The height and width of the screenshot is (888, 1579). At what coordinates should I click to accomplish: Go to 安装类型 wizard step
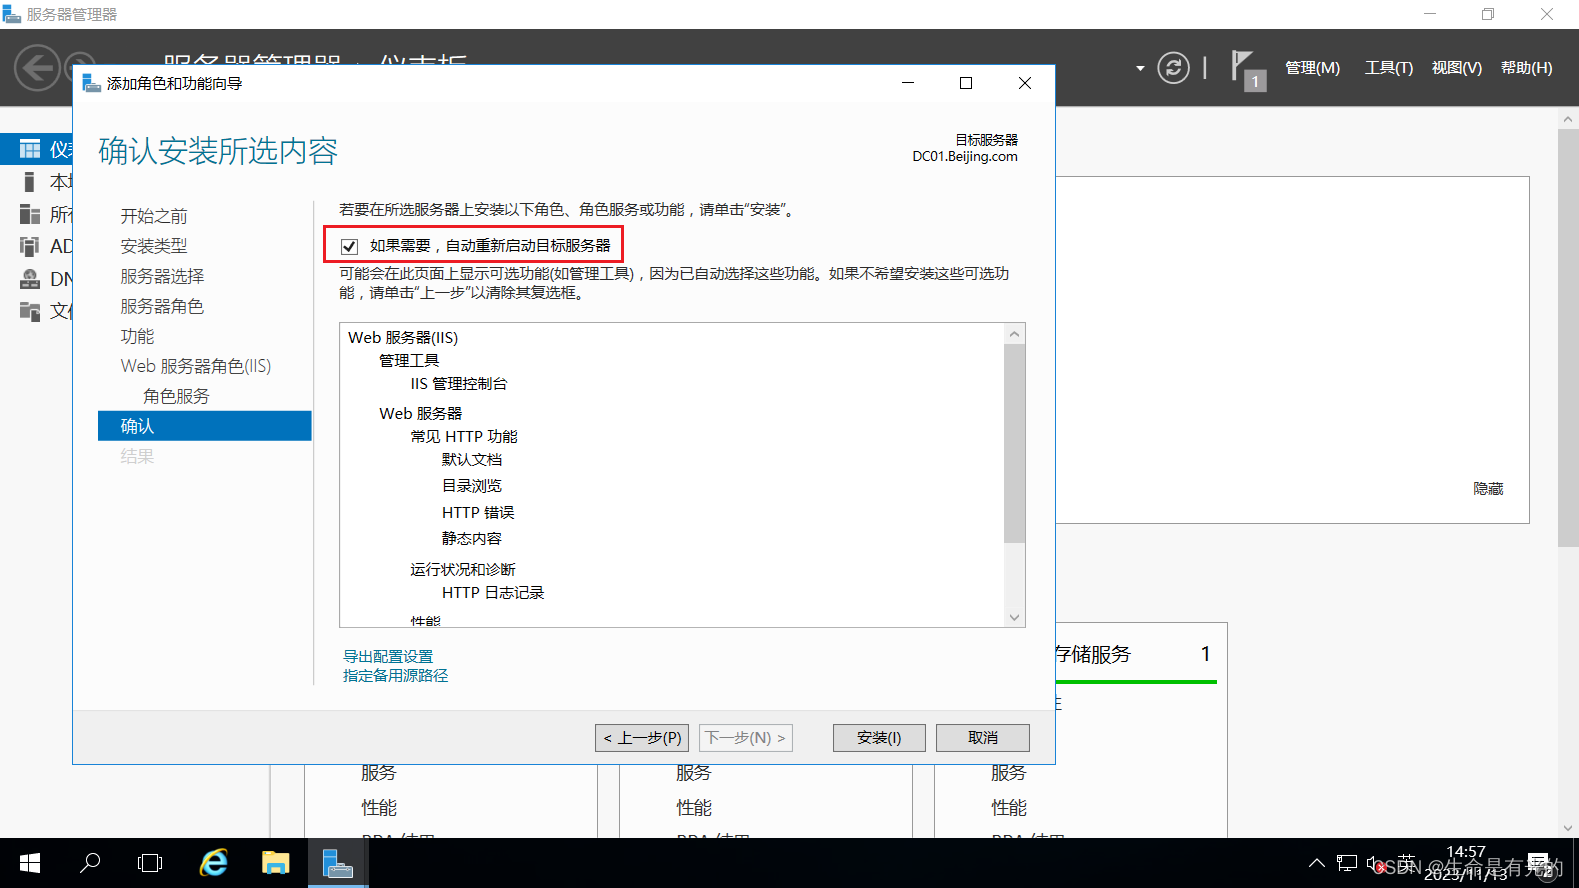pyautogui.click(x=154, y=246)
